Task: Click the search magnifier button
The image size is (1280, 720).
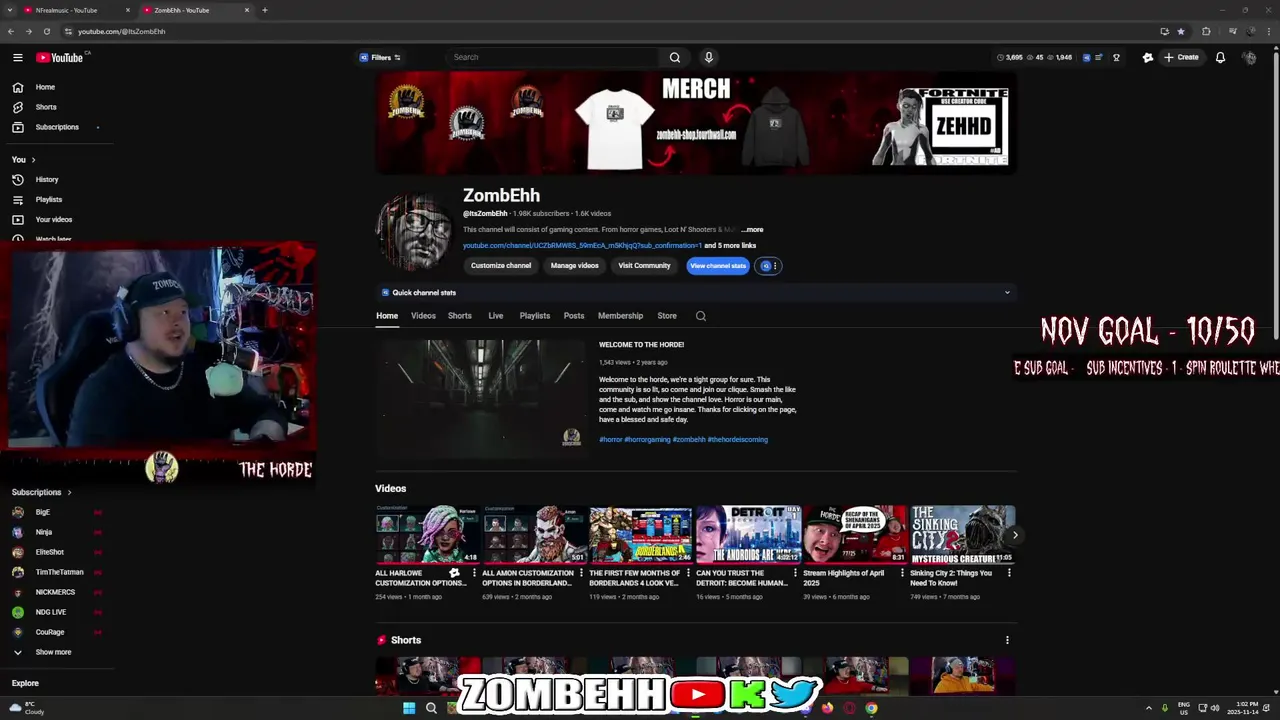Action: (x=675, y=57)
